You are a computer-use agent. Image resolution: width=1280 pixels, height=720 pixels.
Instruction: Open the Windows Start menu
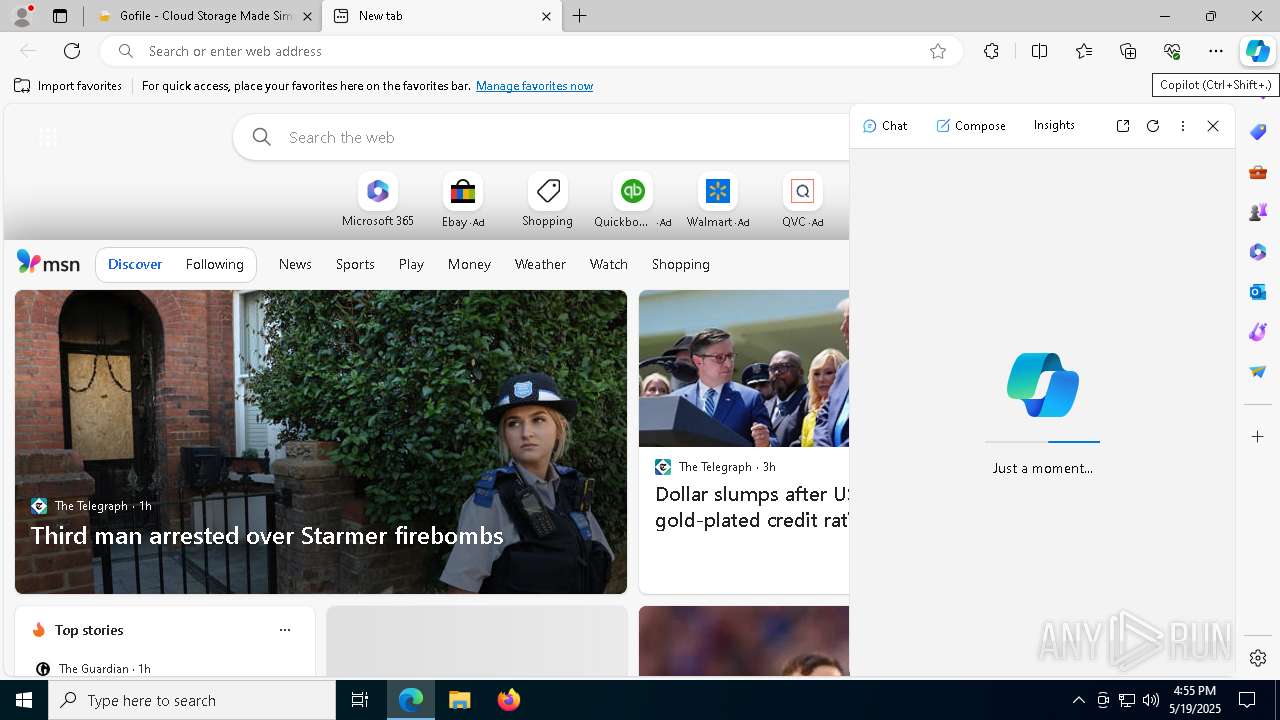pos(24,700)
